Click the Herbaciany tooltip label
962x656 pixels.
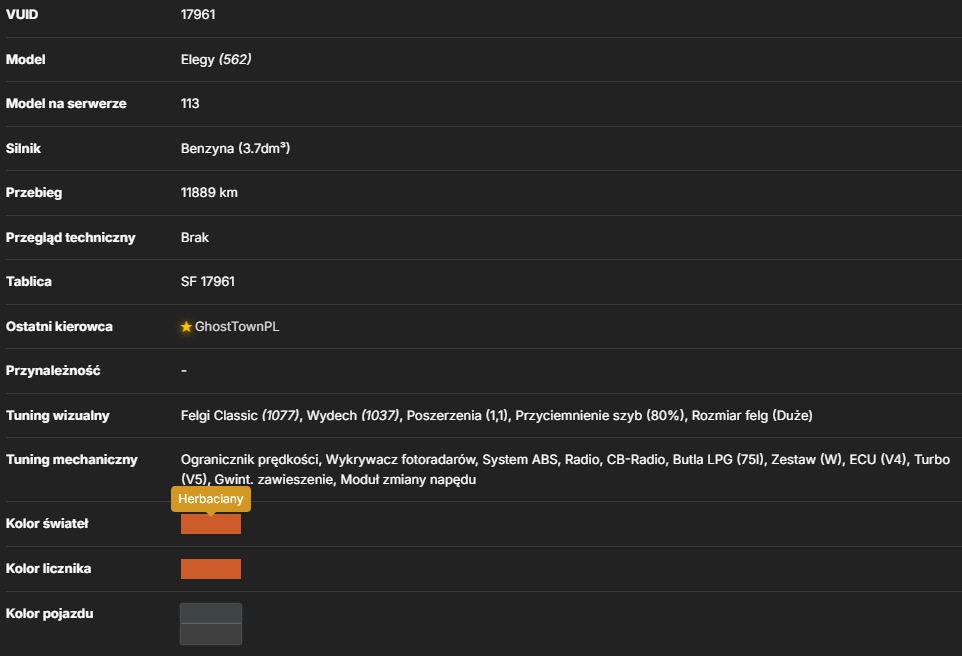[210, 499]
